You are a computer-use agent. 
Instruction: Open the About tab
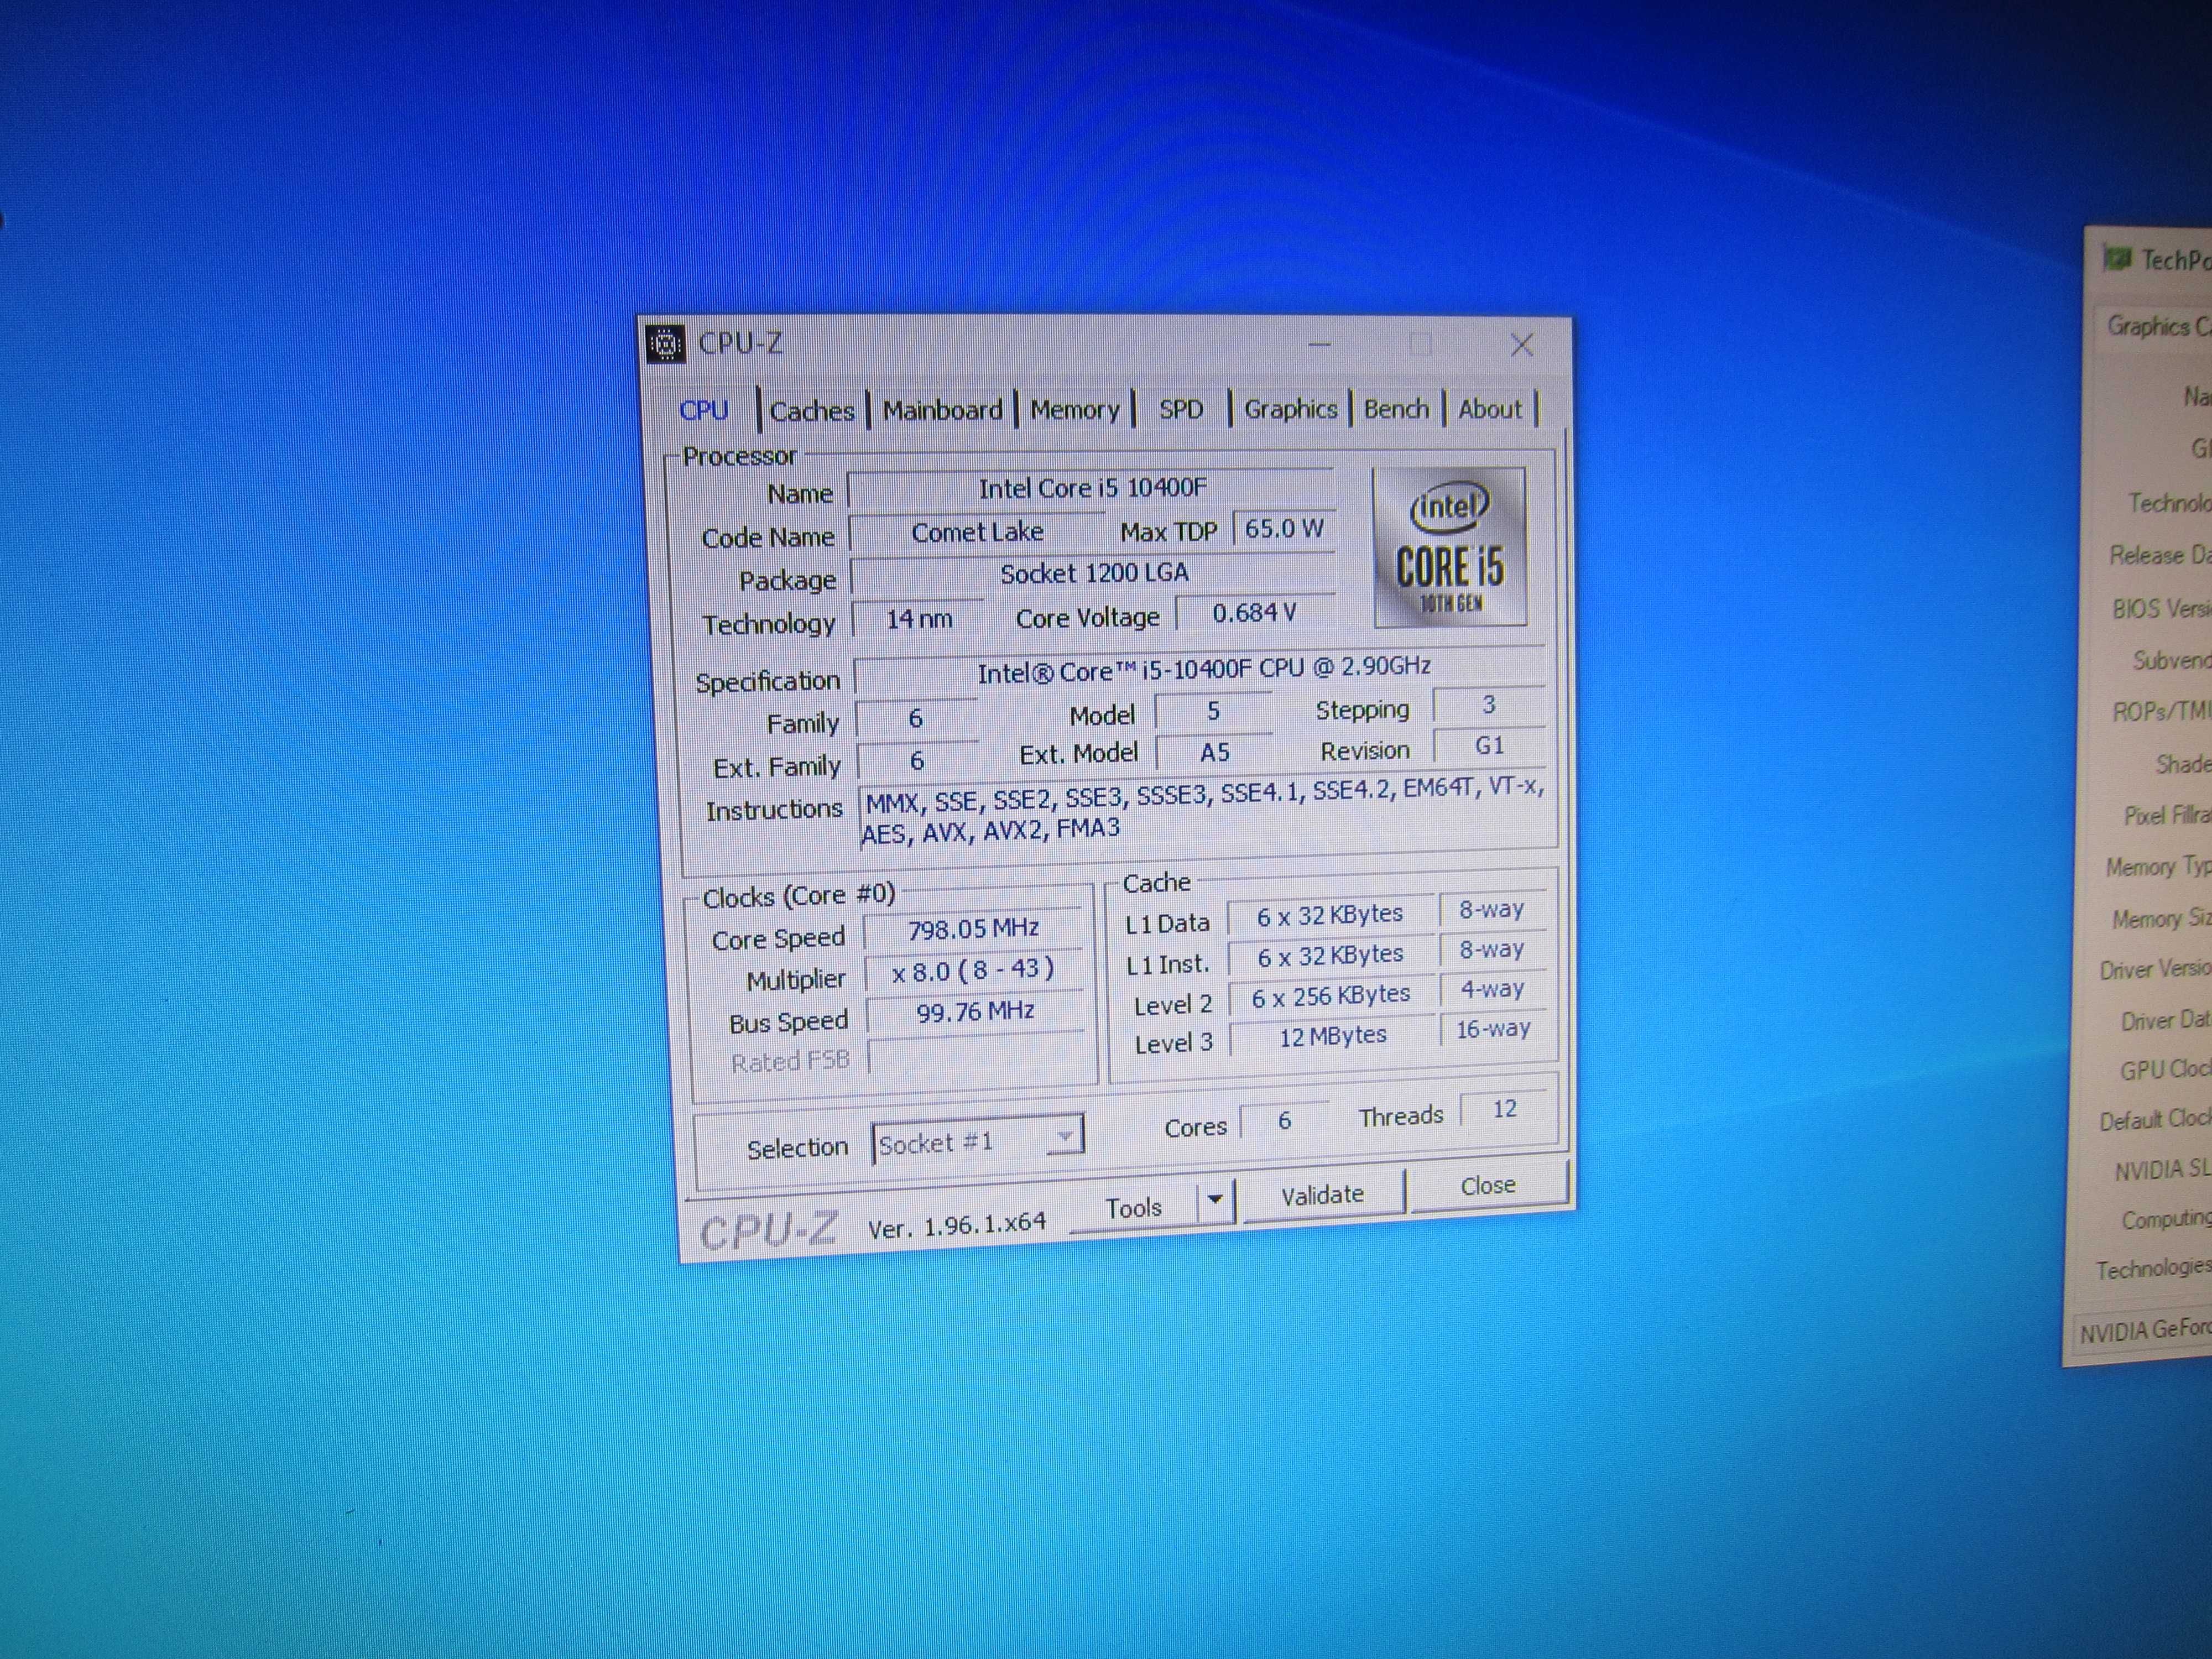coord(1489,408)
